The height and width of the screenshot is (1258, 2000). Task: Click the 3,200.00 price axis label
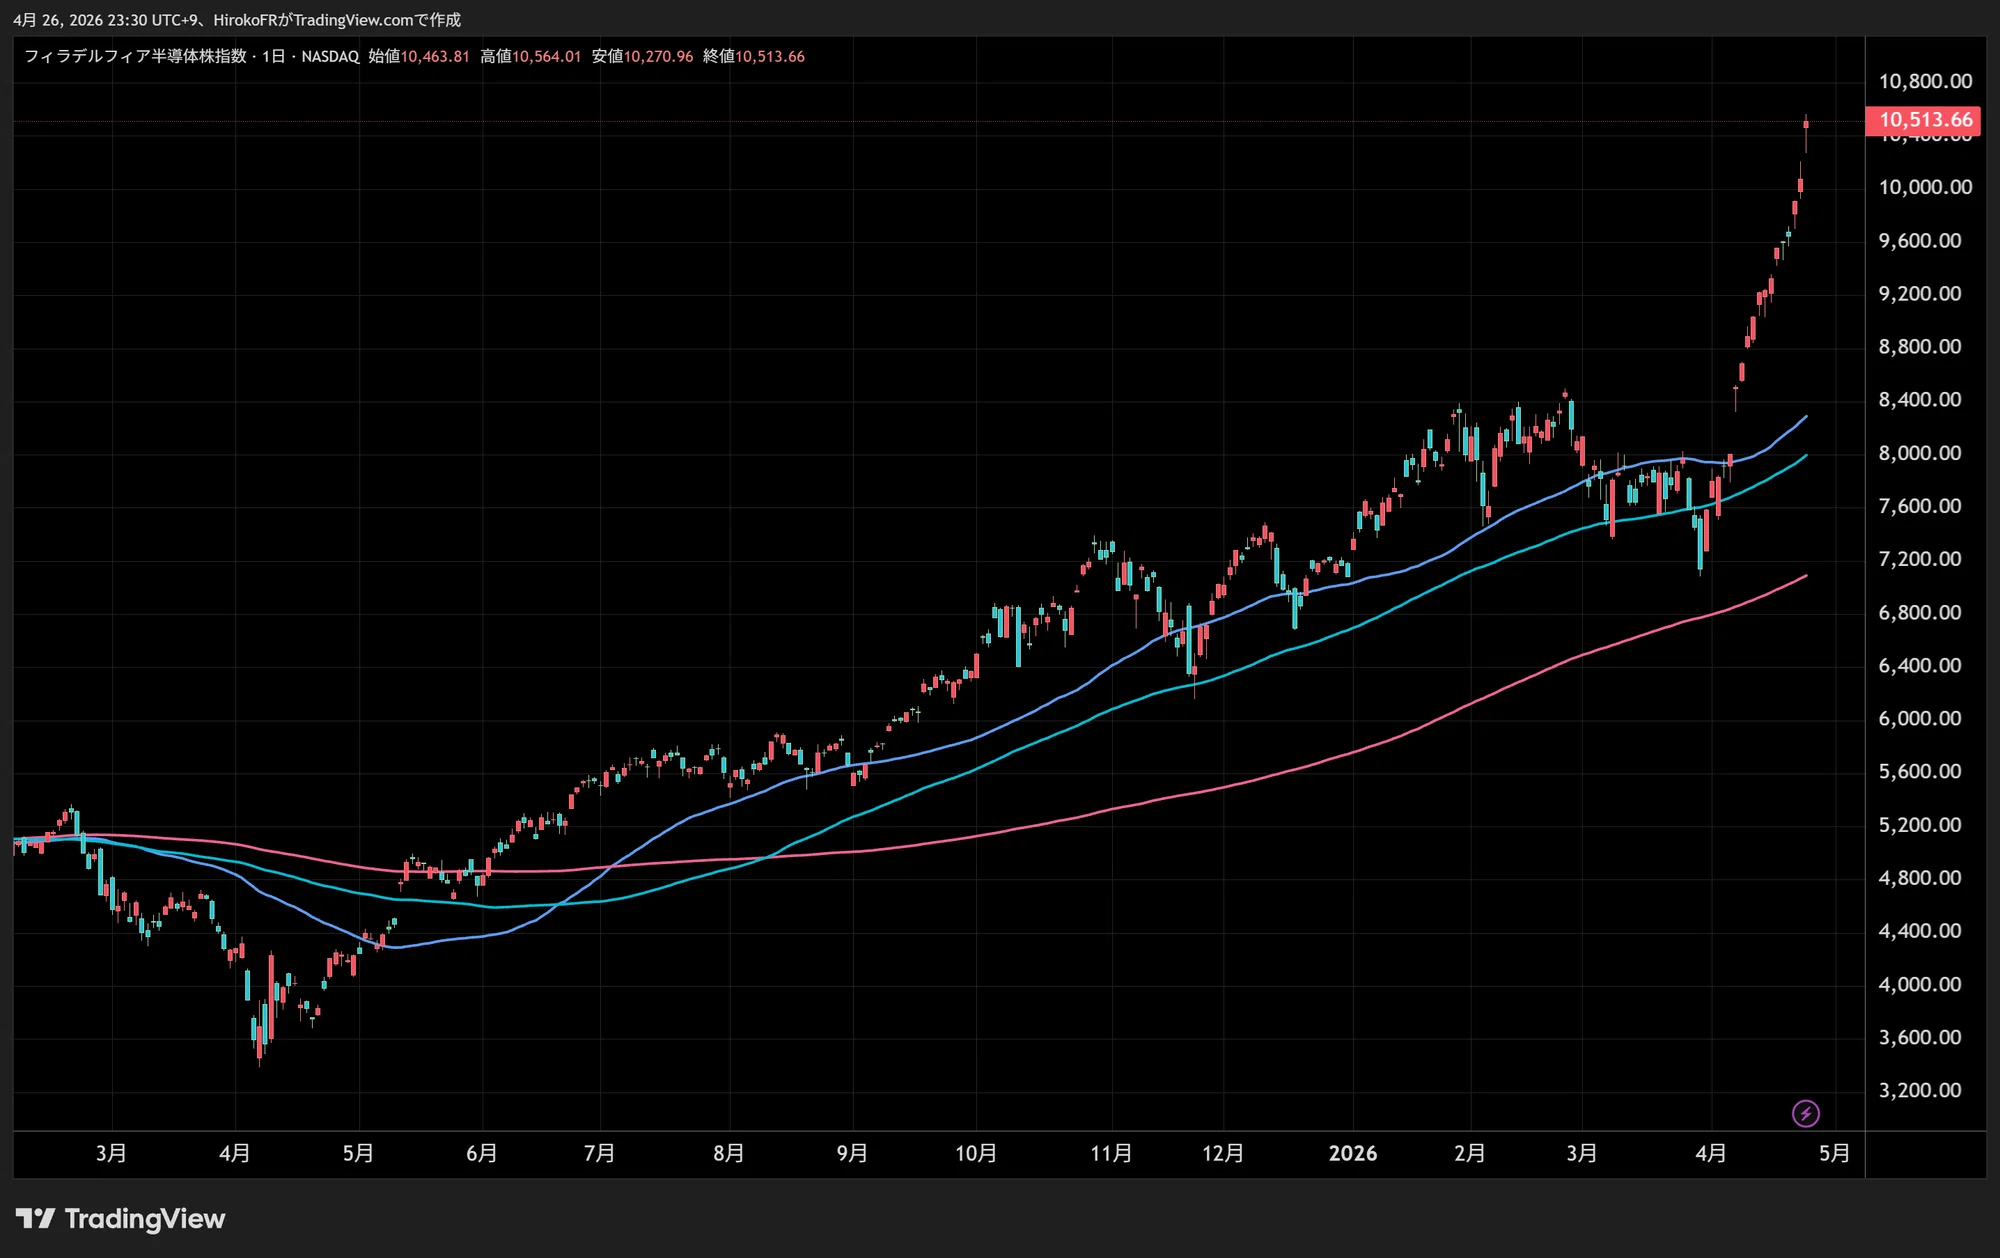pos(1920,1090)
